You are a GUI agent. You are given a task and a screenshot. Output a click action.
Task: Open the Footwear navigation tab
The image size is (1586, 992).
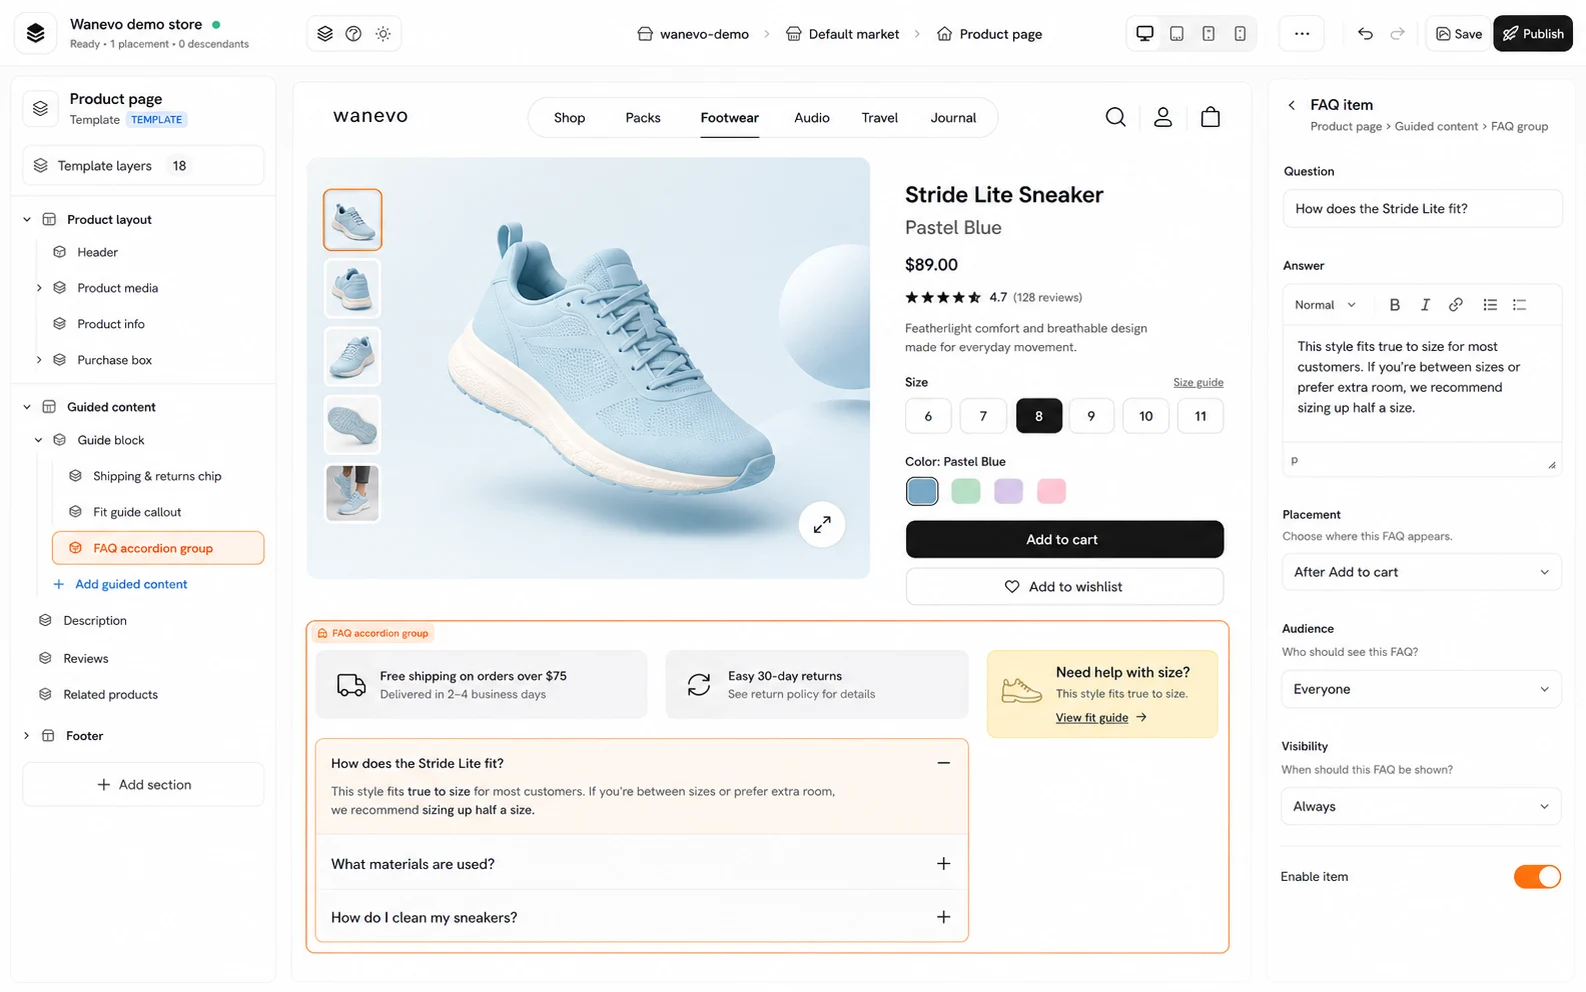tap(729, 118)
